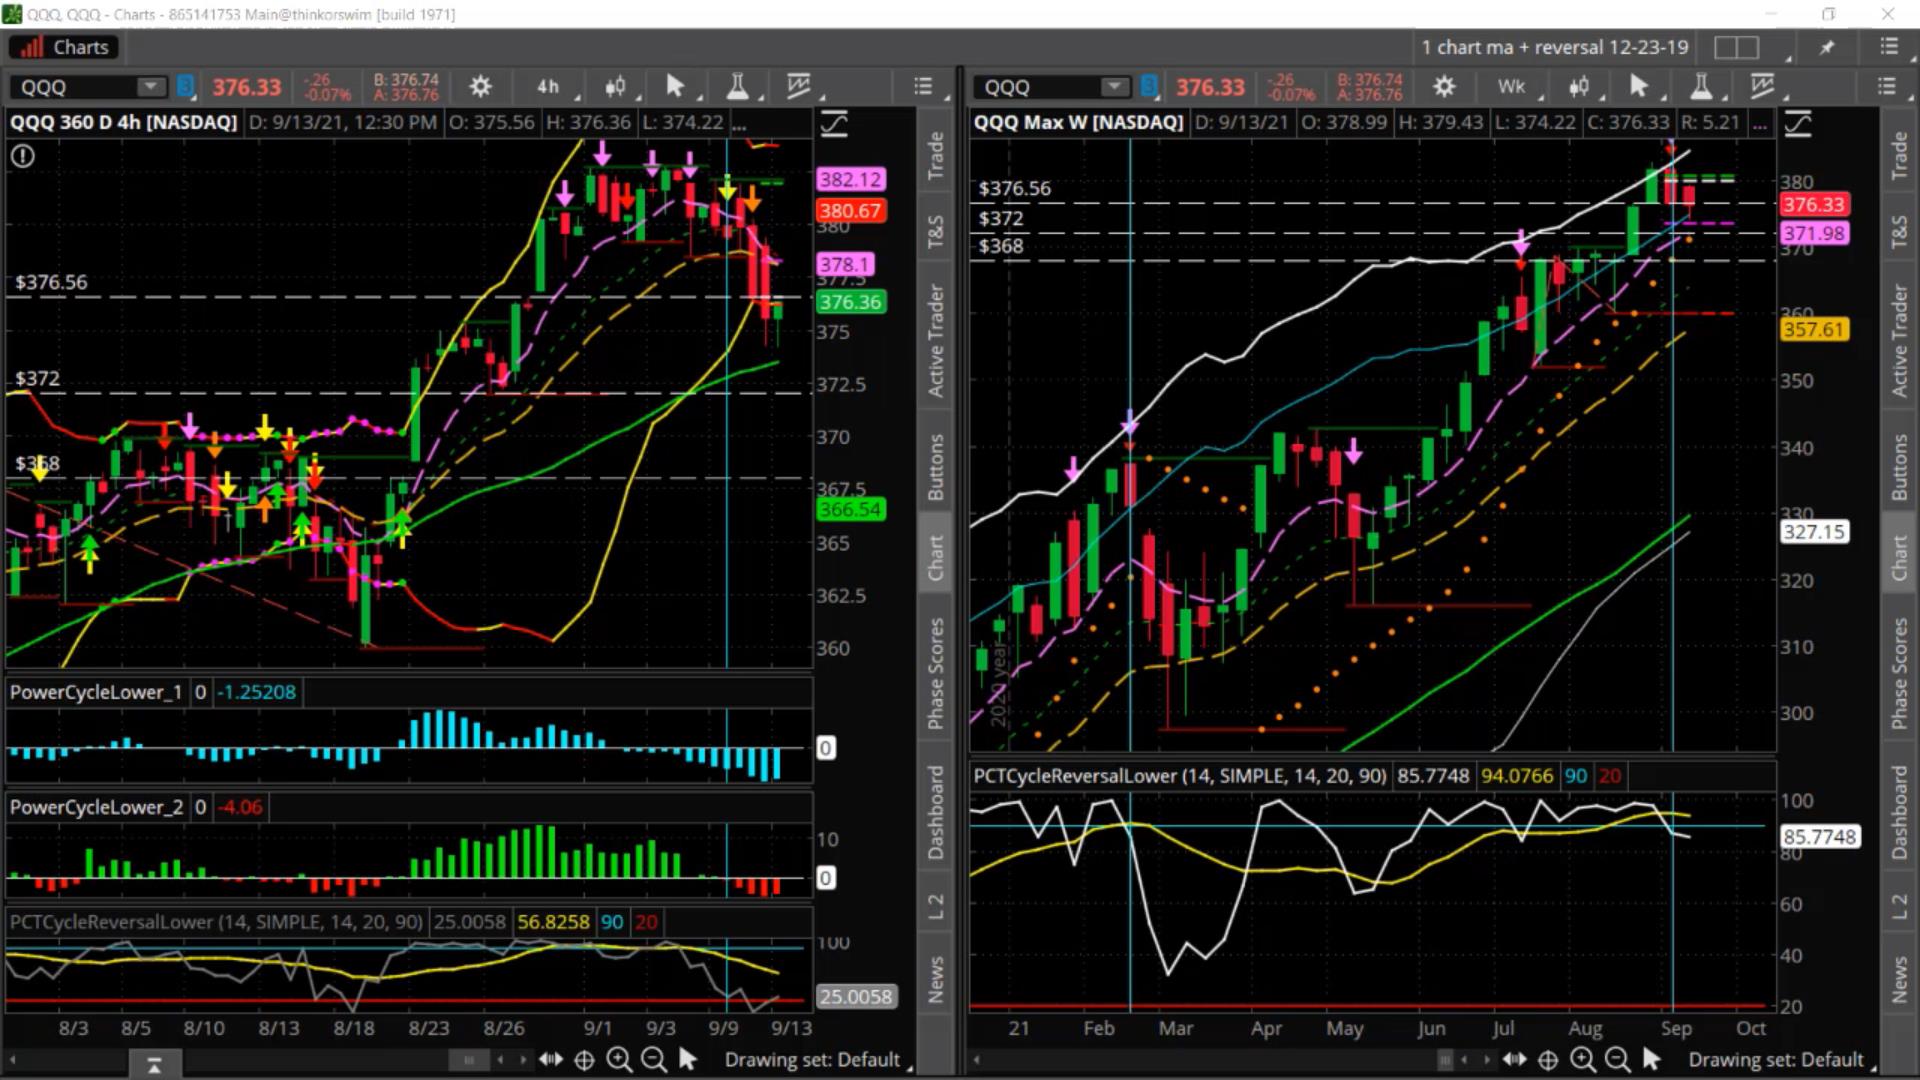
Task: Select the pointer drawing tool on left chart toolbar
Action: click(x=675, y=87)
